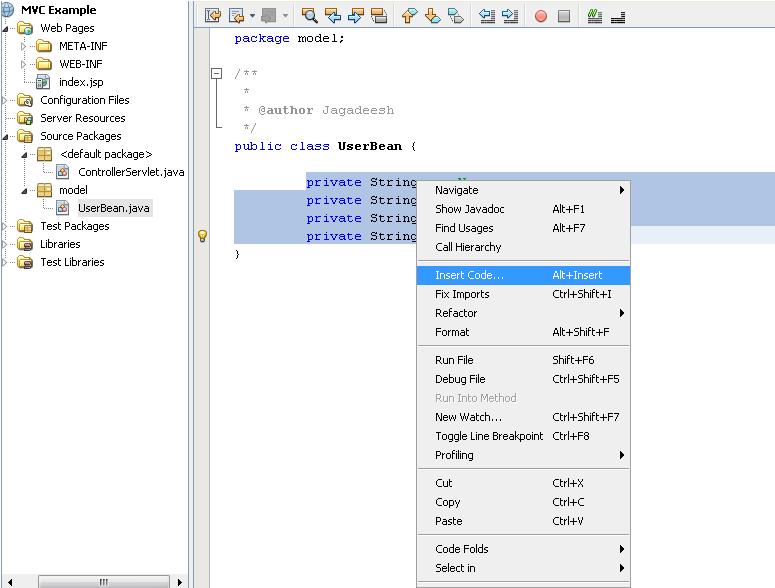
Task: Click the lightbulb hint icon in gutter
Action: pyautogui.click(x=202, y=236)
